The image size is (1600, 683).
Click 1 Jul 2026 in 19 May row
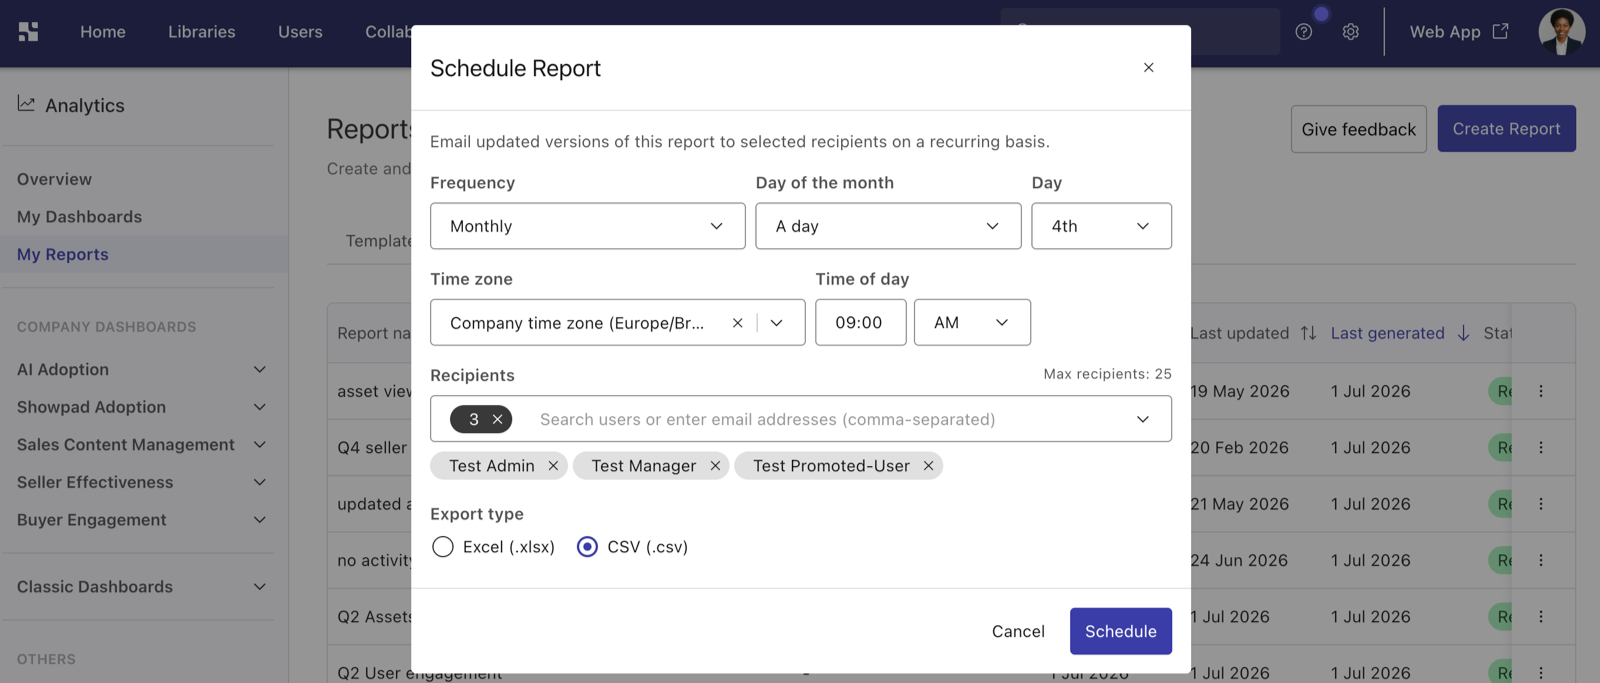1370,391
